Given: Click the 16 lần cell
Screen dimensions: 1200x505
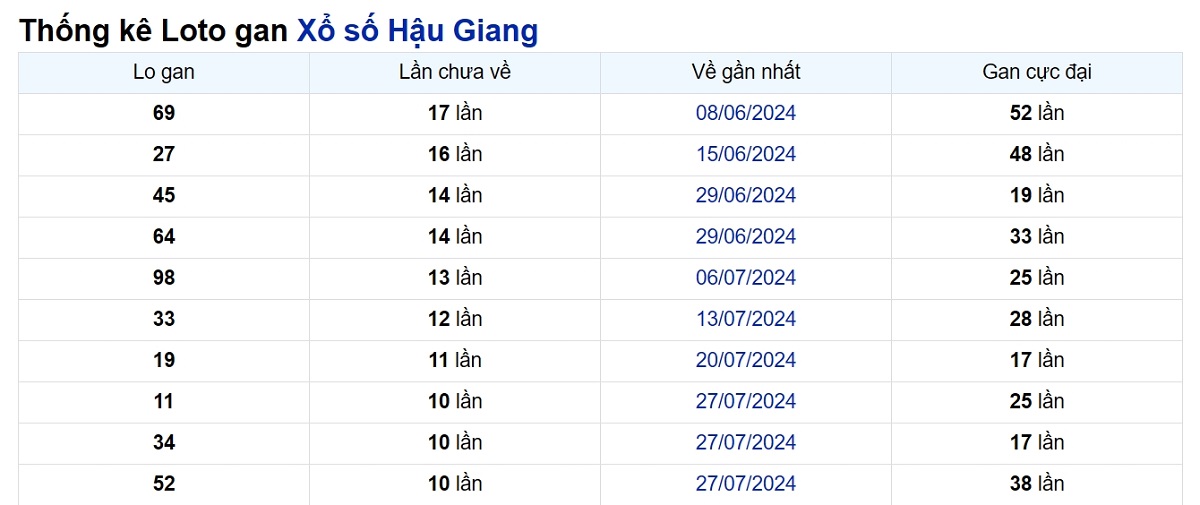Looking at the screenshot, I should click(x=455, y=154).
